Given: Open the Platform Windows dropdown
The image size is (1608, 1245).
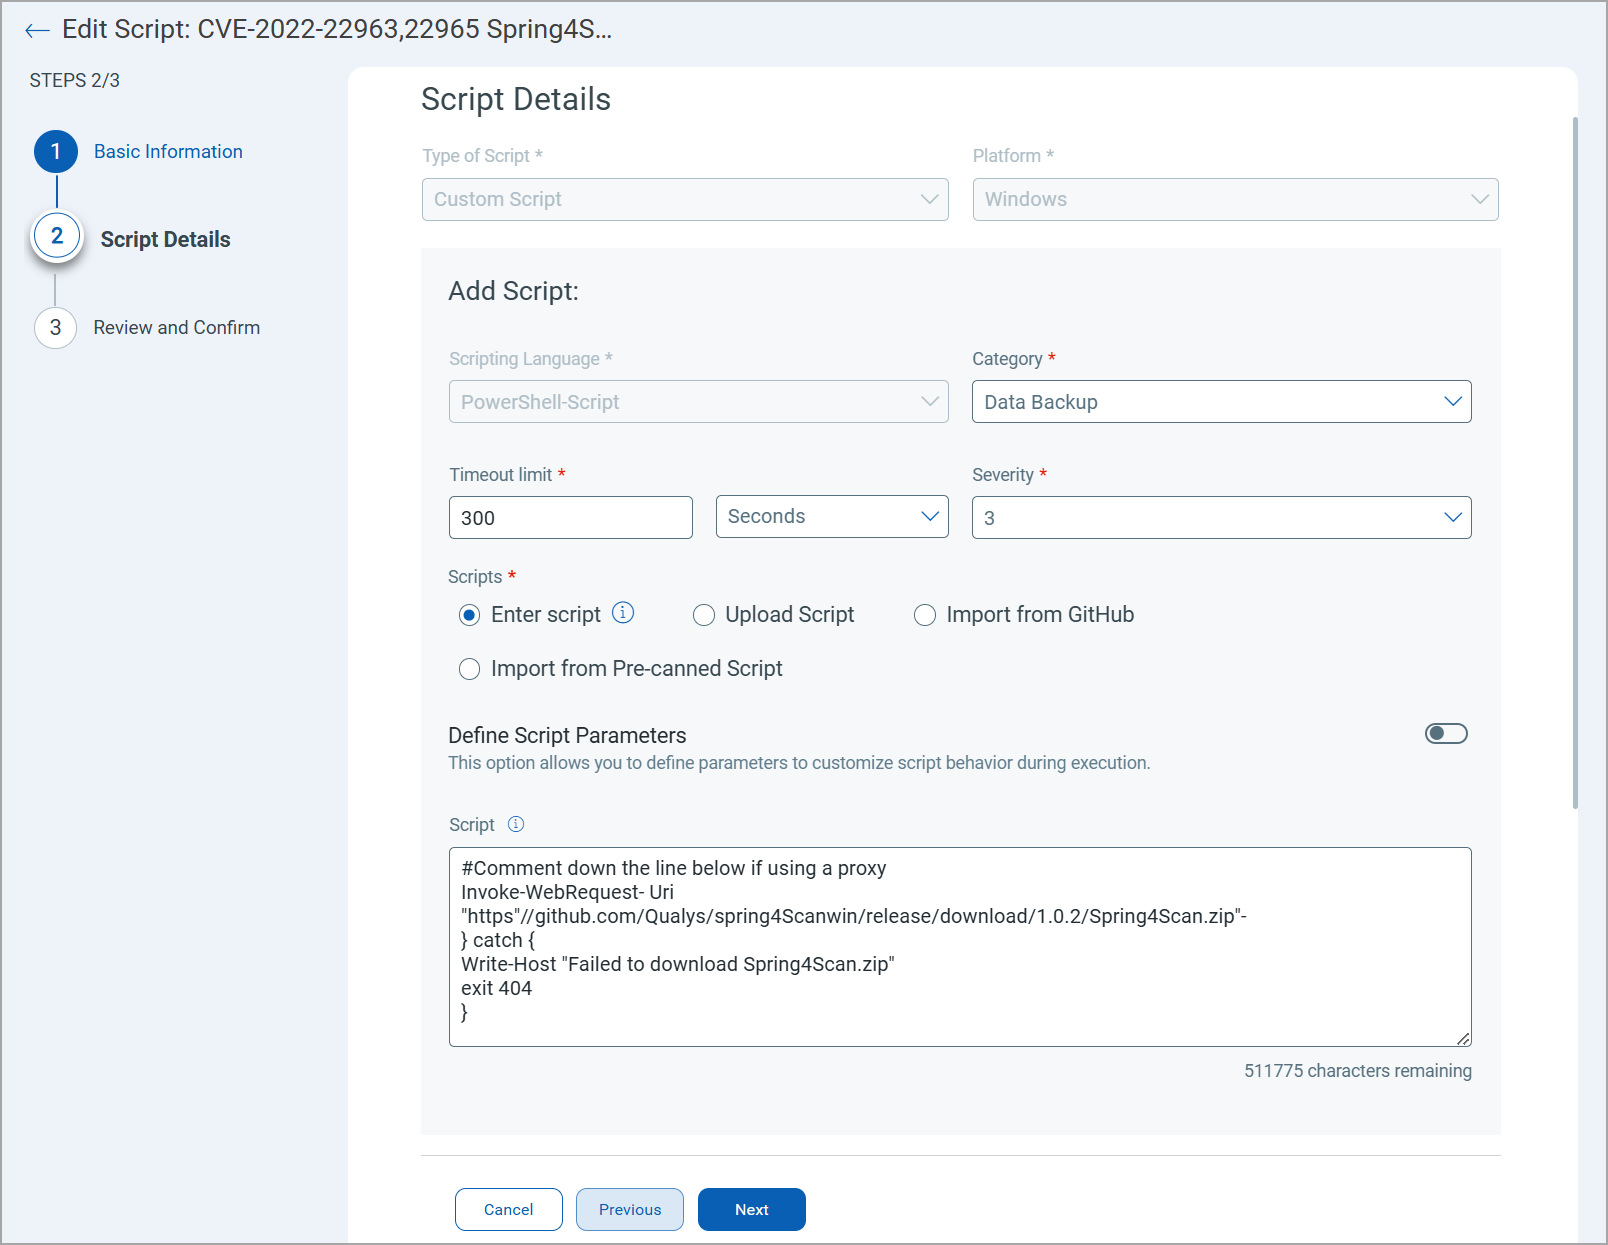Looking at the screenshot, I should click(x=1235, y=199).
